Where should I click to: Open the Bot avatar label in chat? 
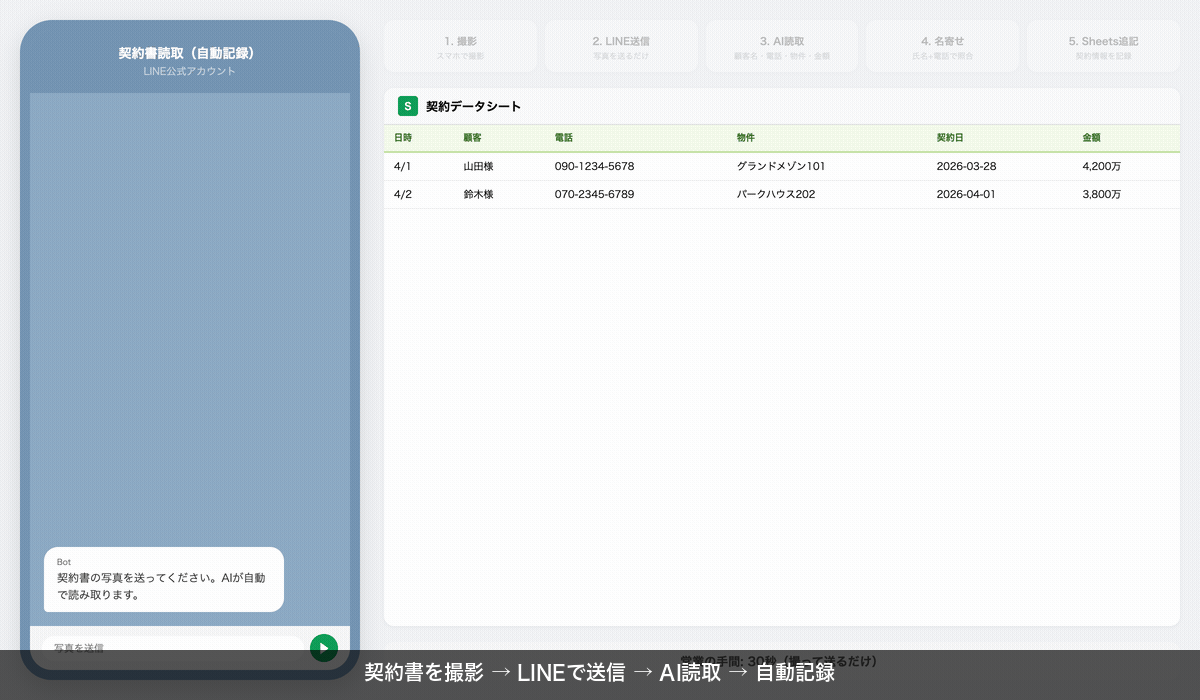point(63,562)
